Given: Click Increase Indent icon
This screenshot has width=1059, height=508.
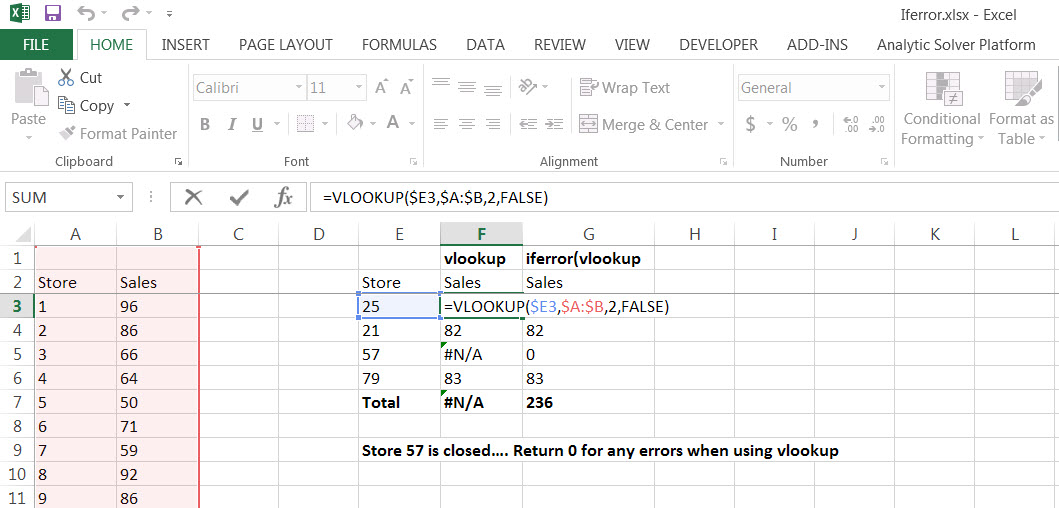Looking at the screenshot, I should click(554, 124).
